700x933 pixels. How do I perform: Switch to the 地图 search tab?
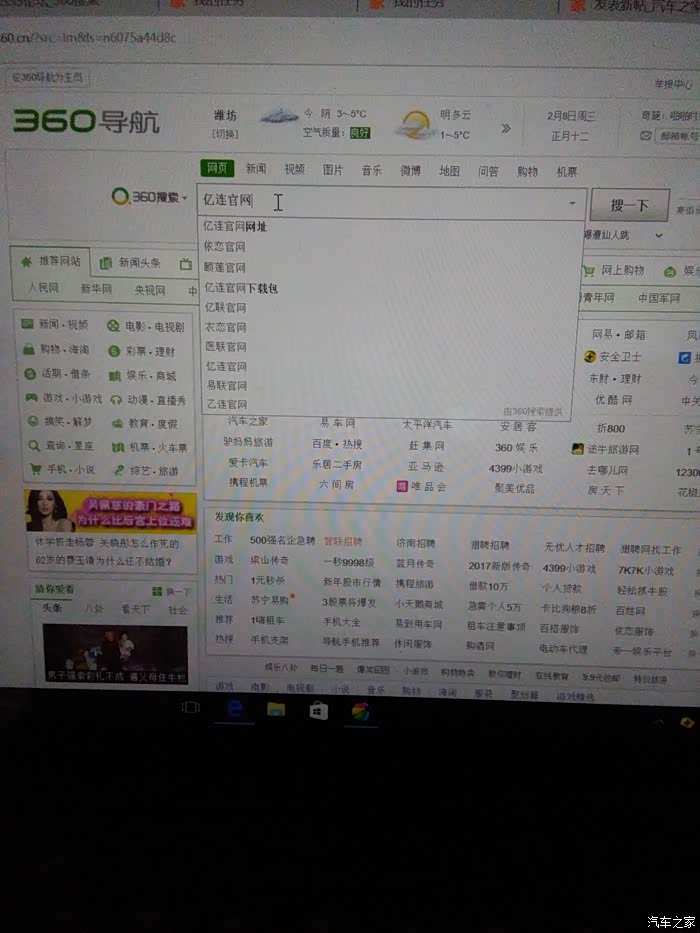449,171
